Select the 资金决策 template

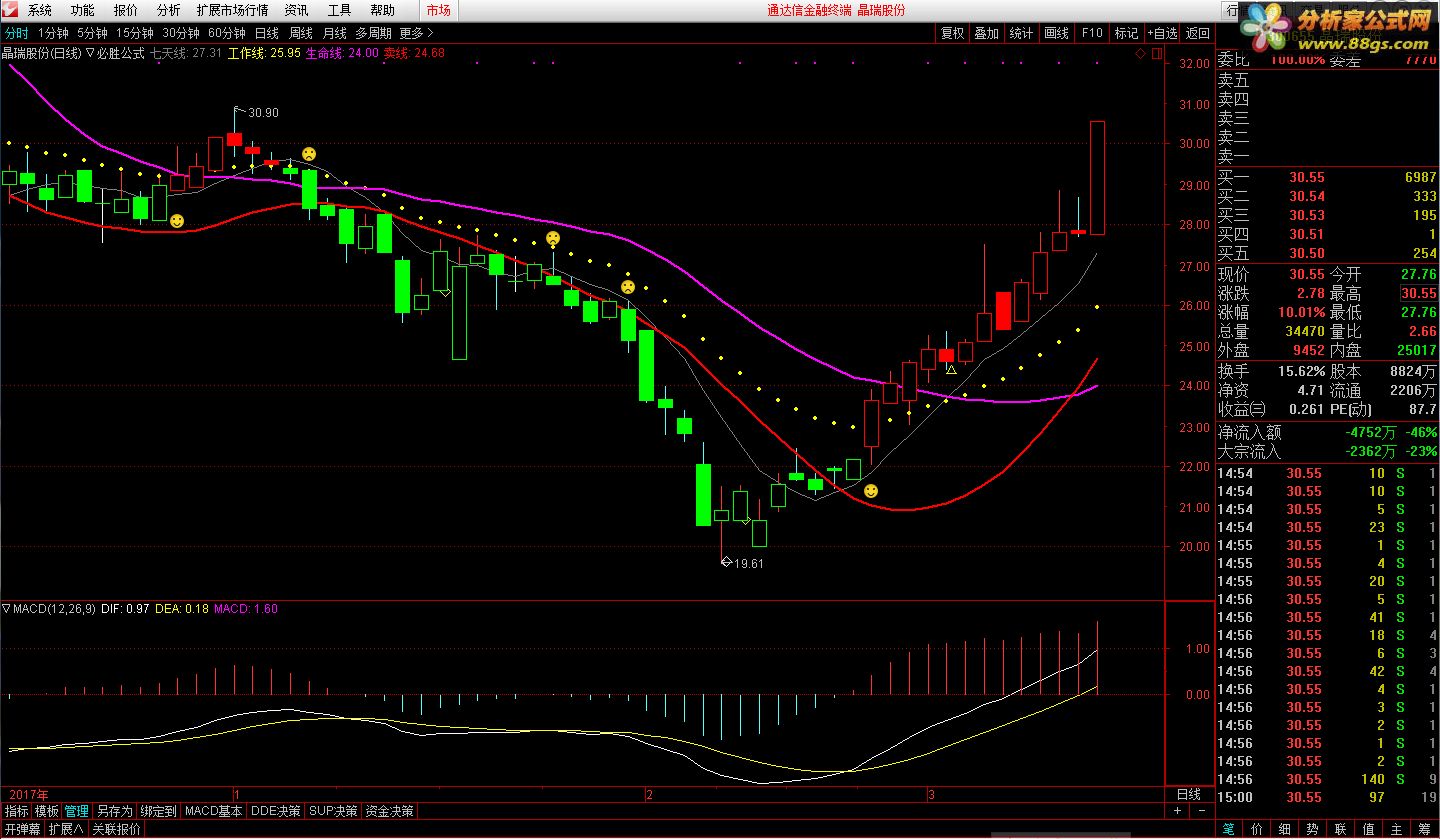point(390,811)
